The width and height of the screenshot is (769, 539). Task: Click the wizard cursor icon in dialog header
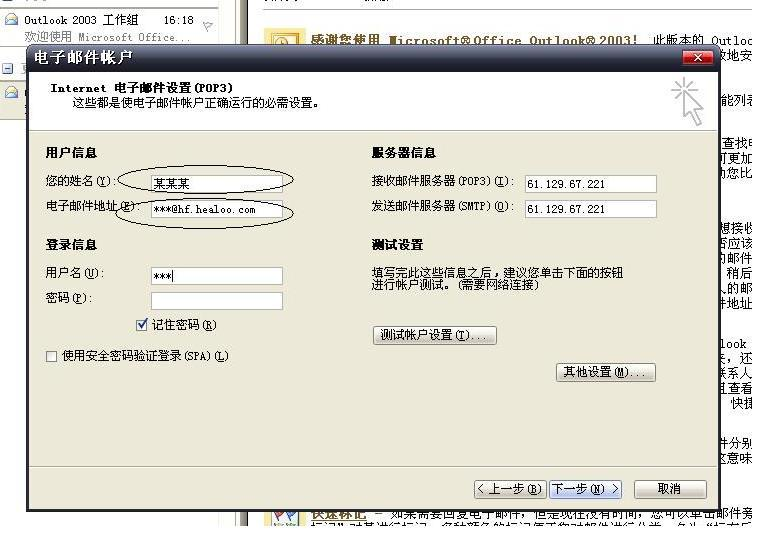[688, 101]
